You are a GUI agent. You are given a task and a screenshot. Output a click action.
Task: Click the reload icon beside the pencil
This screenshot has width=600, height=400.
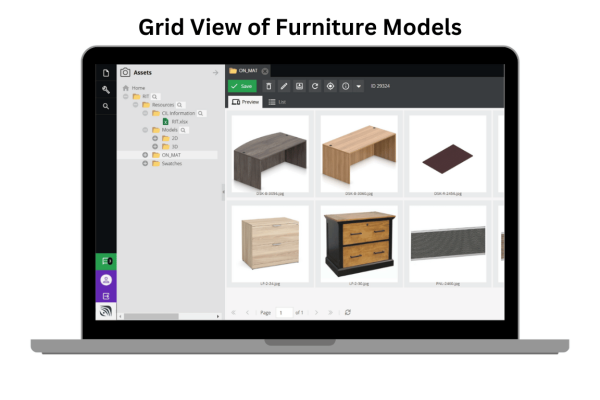(x=314, y=86)
